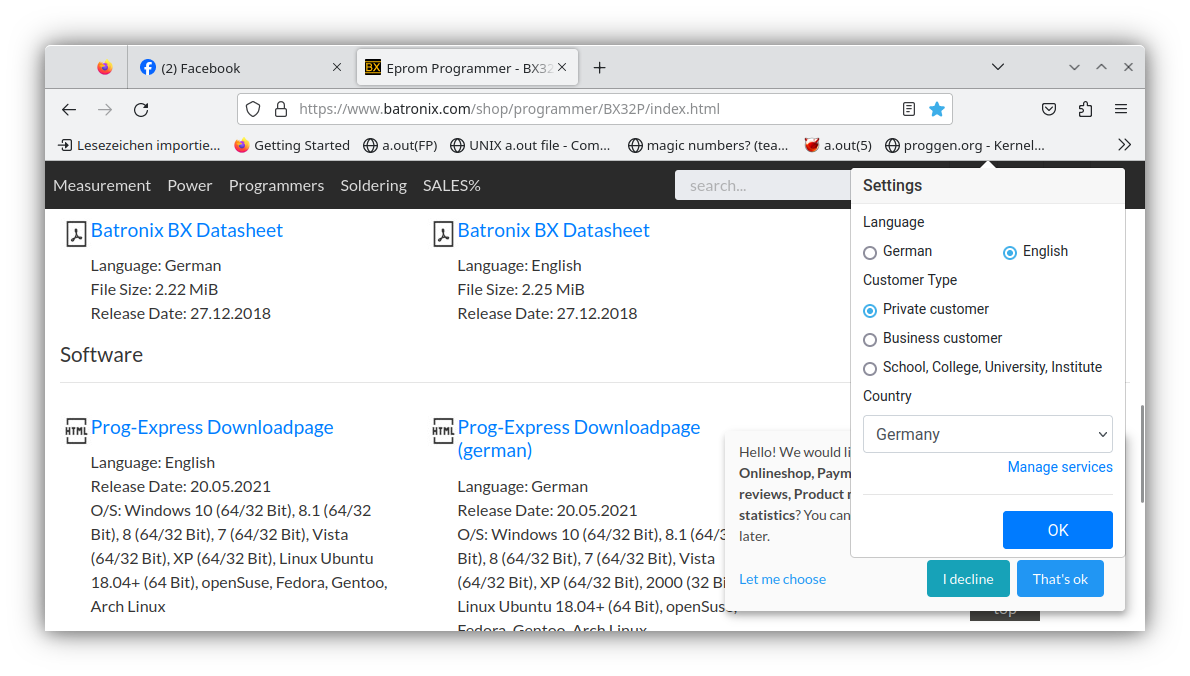The height and width of the screenshot is (676, 1190).
Task: Click the HTML icon beside Prog-Express Downloadpage
Action: (76, 428)
